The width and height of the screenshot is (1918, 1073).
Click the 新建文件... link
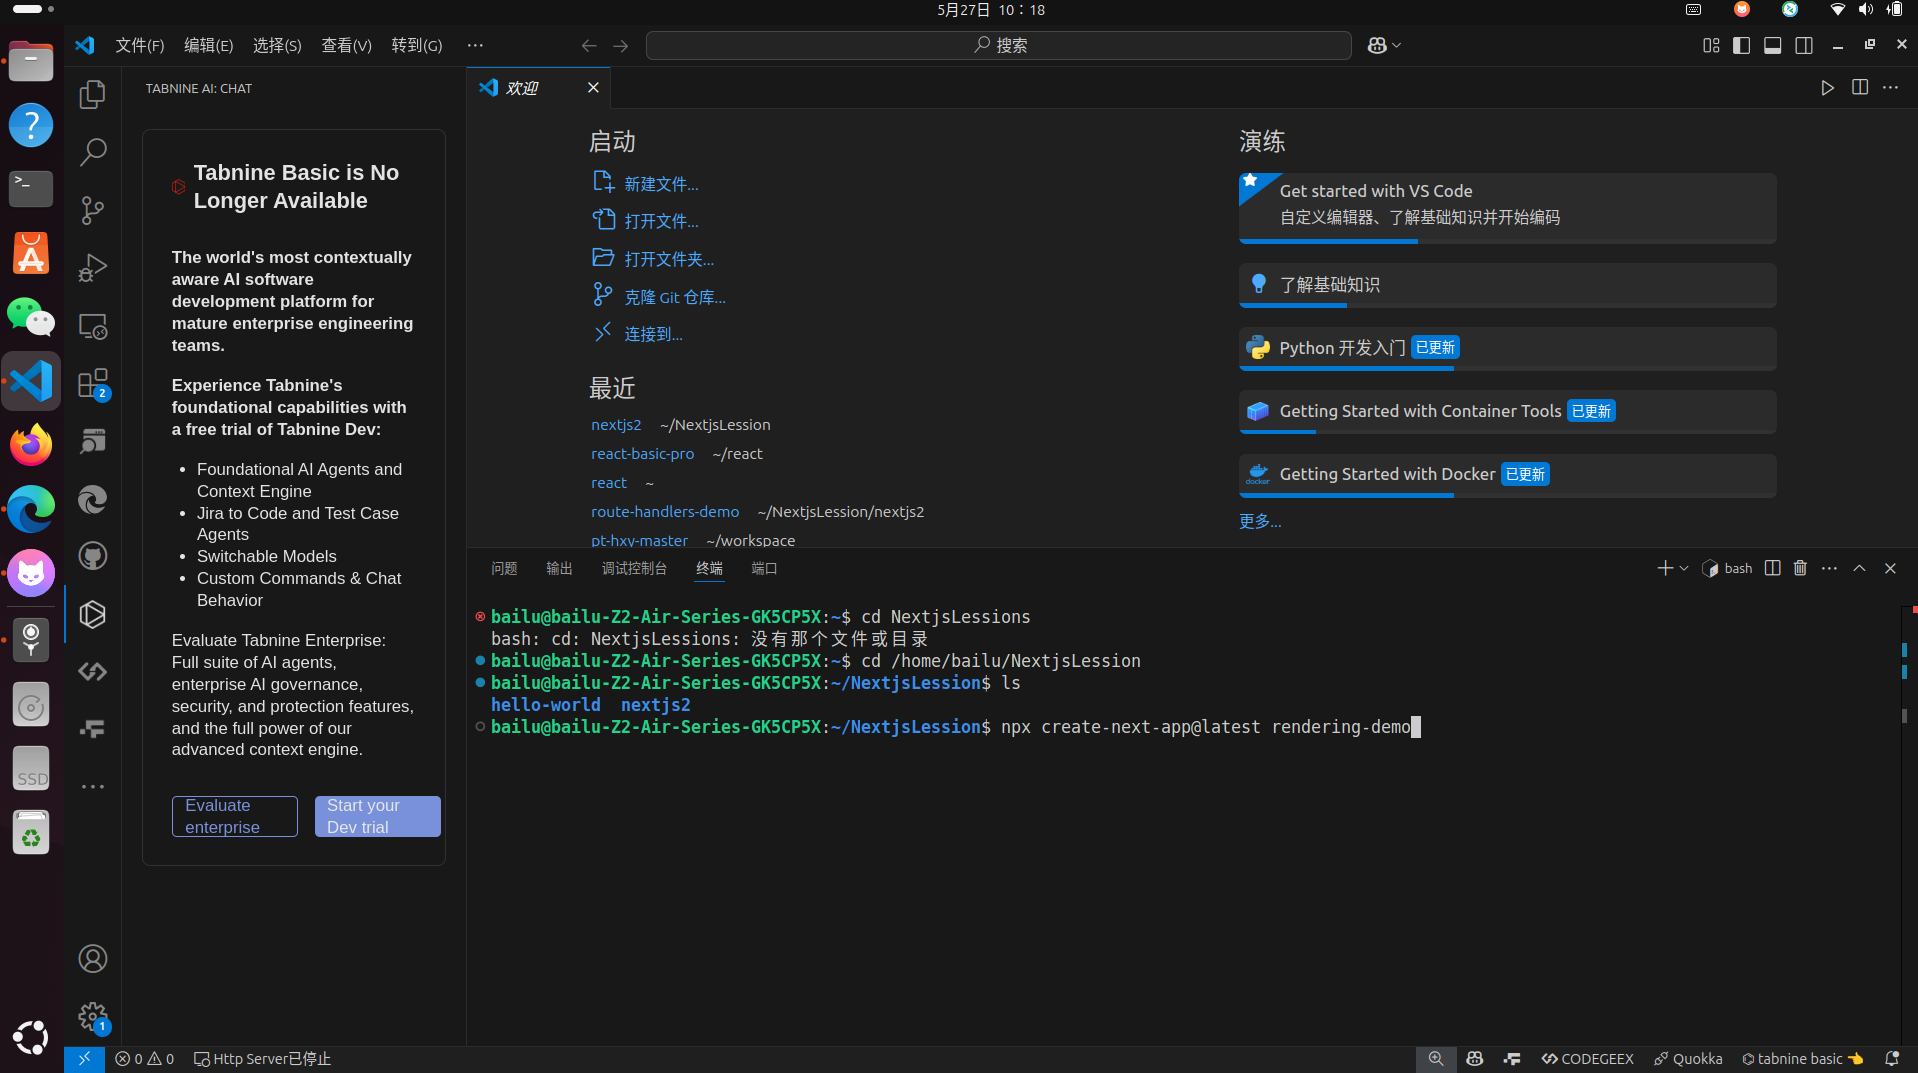pos(661,184)
